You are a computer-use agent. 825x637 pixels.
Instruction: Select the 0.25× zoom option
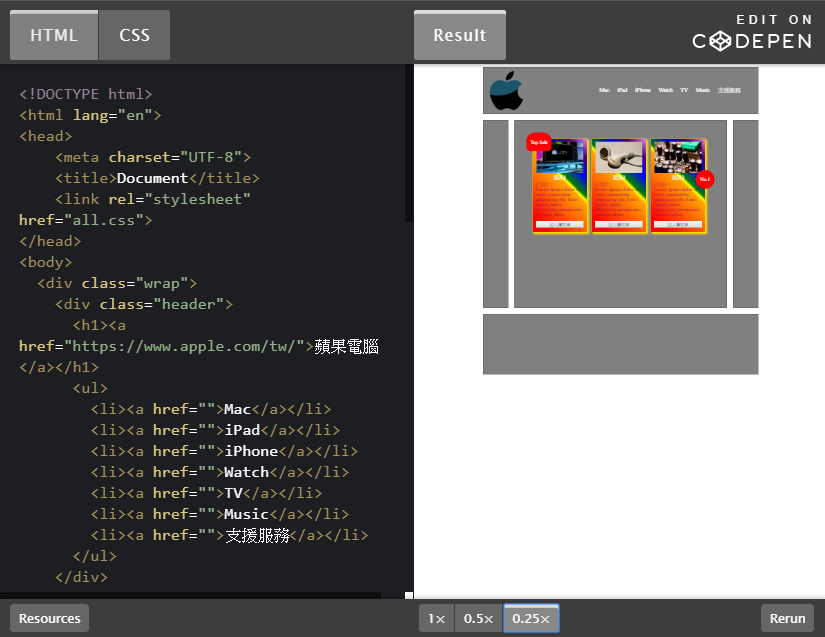tap(531, 618)
